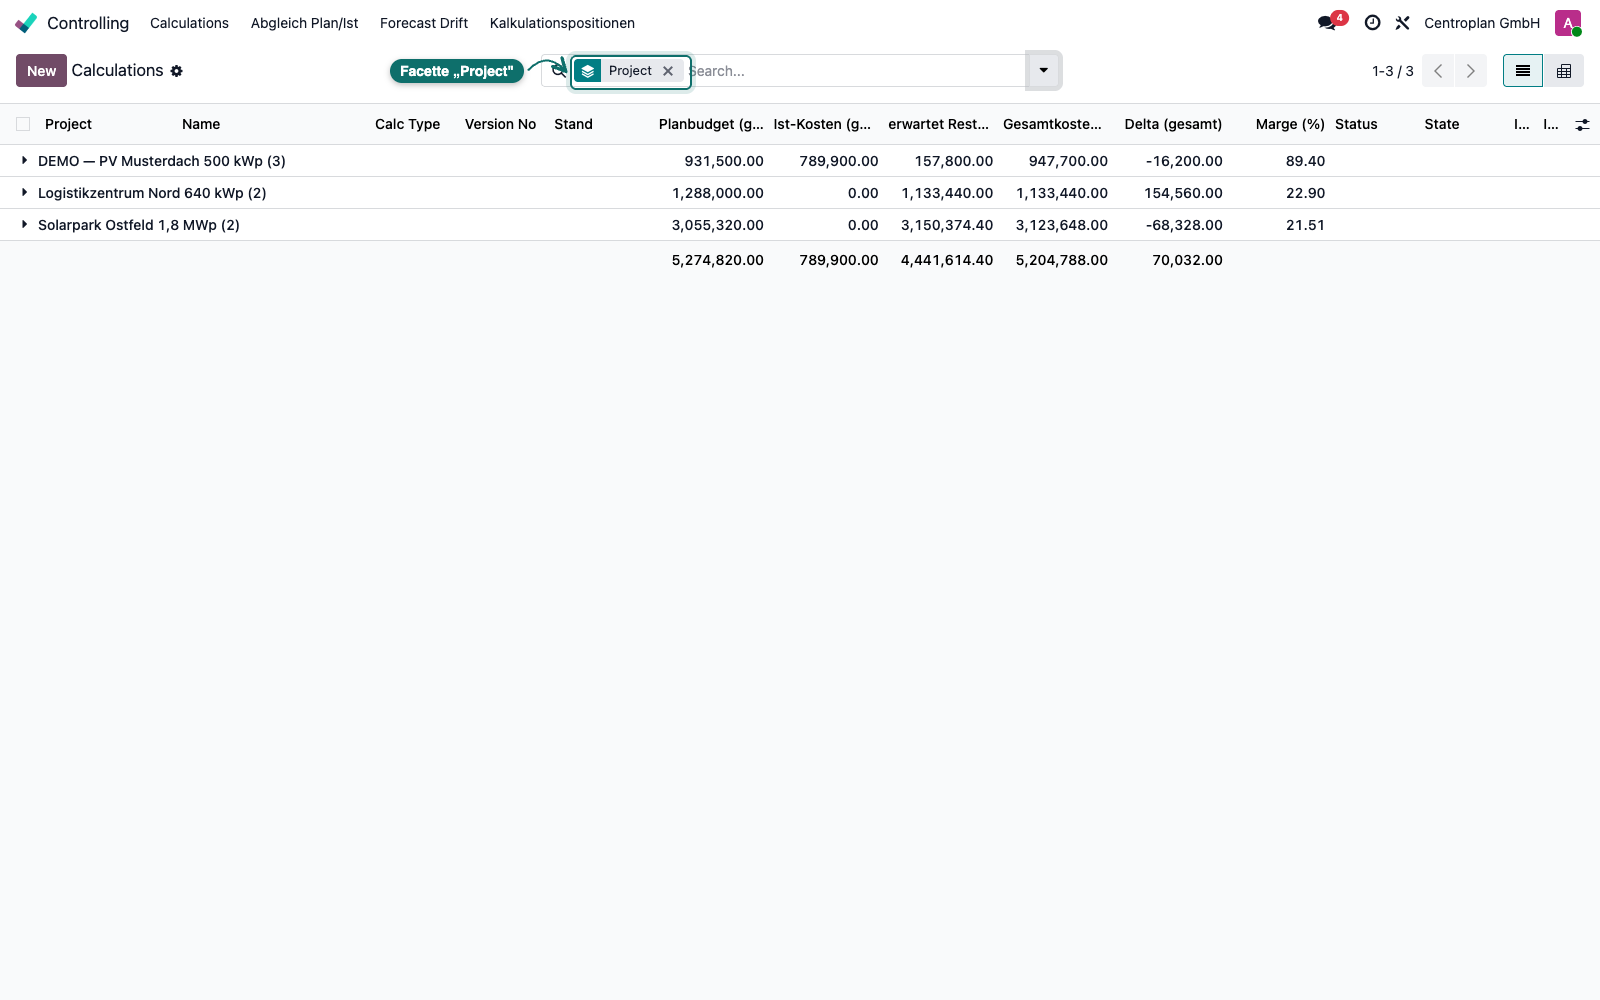The width and height of the screenshot is (1600, 1000).
Task: Click Delta value 154,560.00
Action: coord(1183,193)
